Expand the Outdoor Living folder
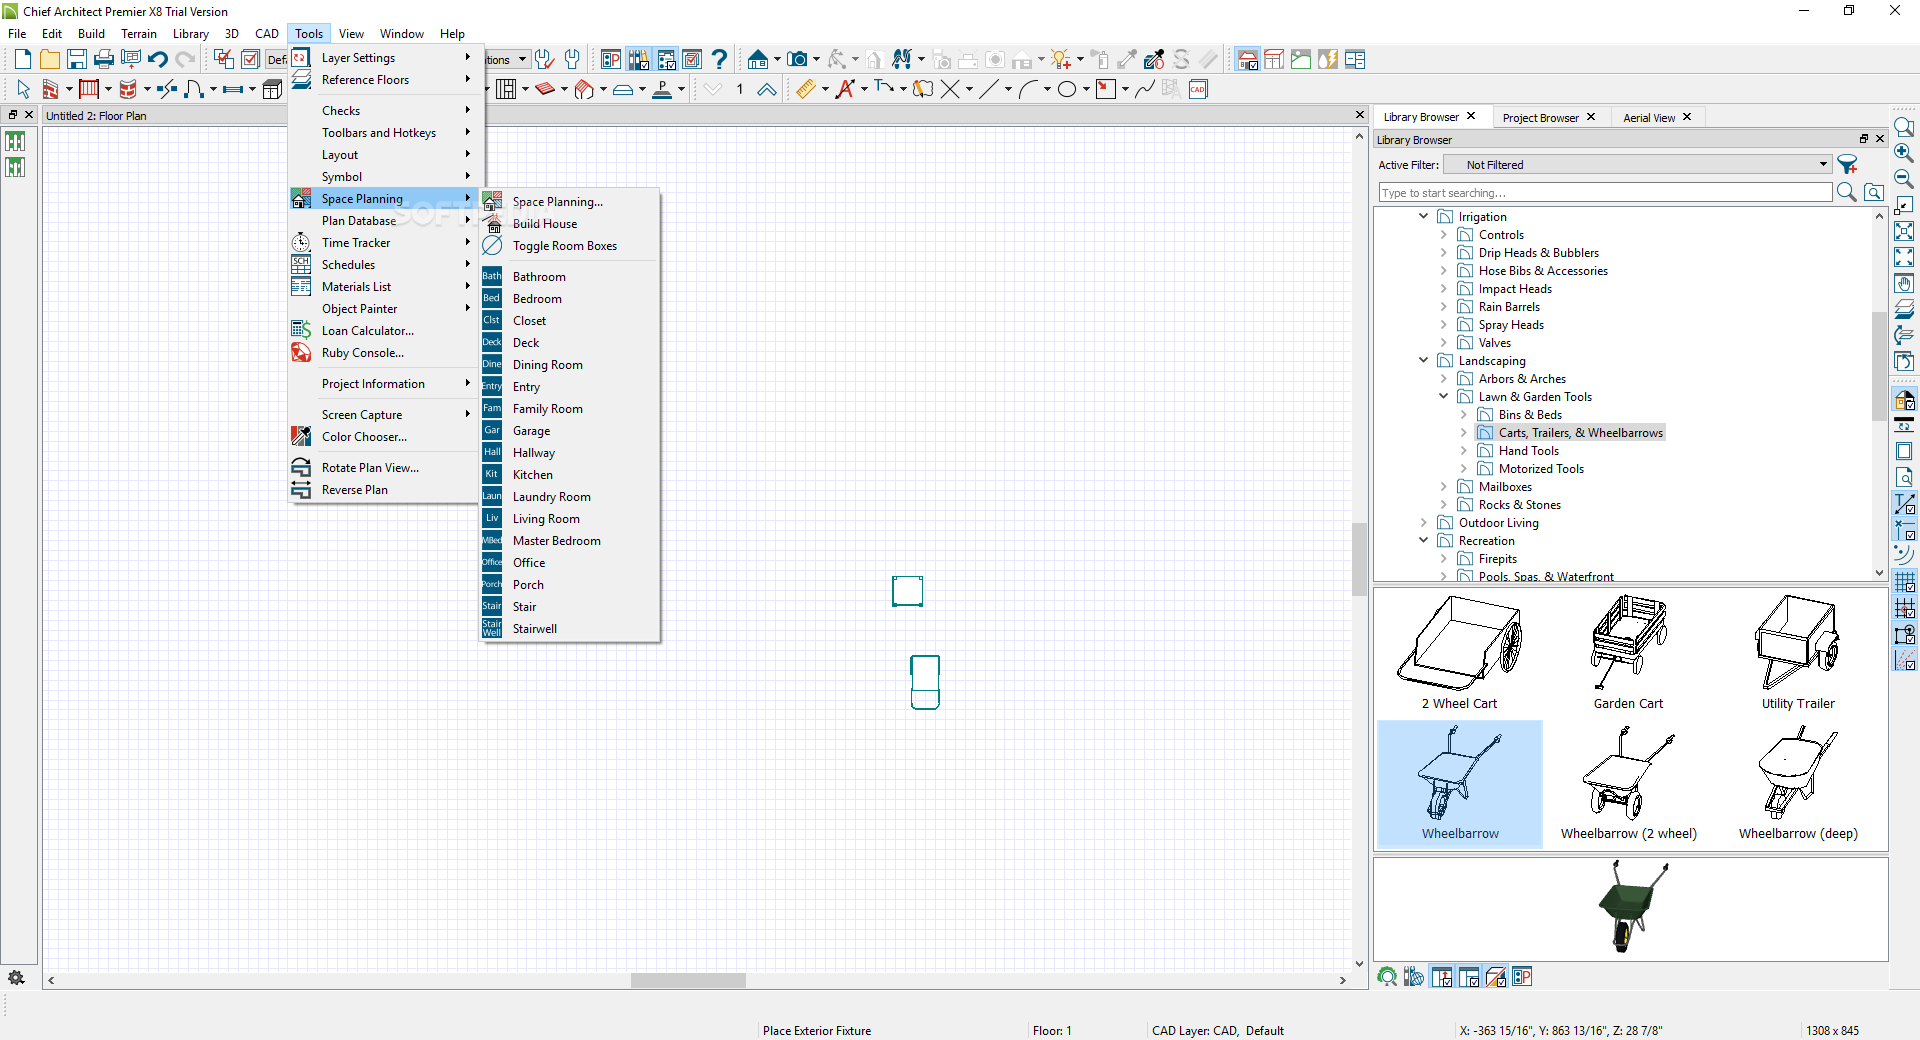Viewport: 1920px width, 1040px height. point(1423,523)
